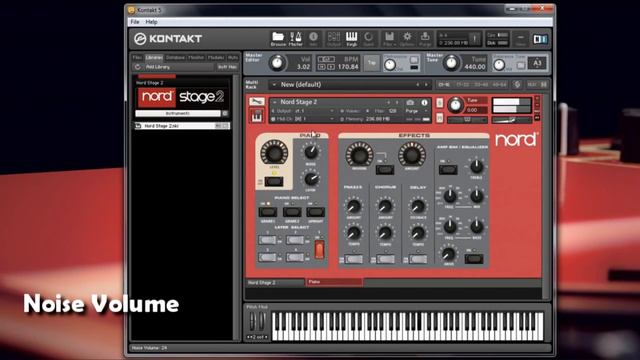Click the View minimize icon in toolbar
Viewport: 640px width, 360px height.
[x=520, y=39]
